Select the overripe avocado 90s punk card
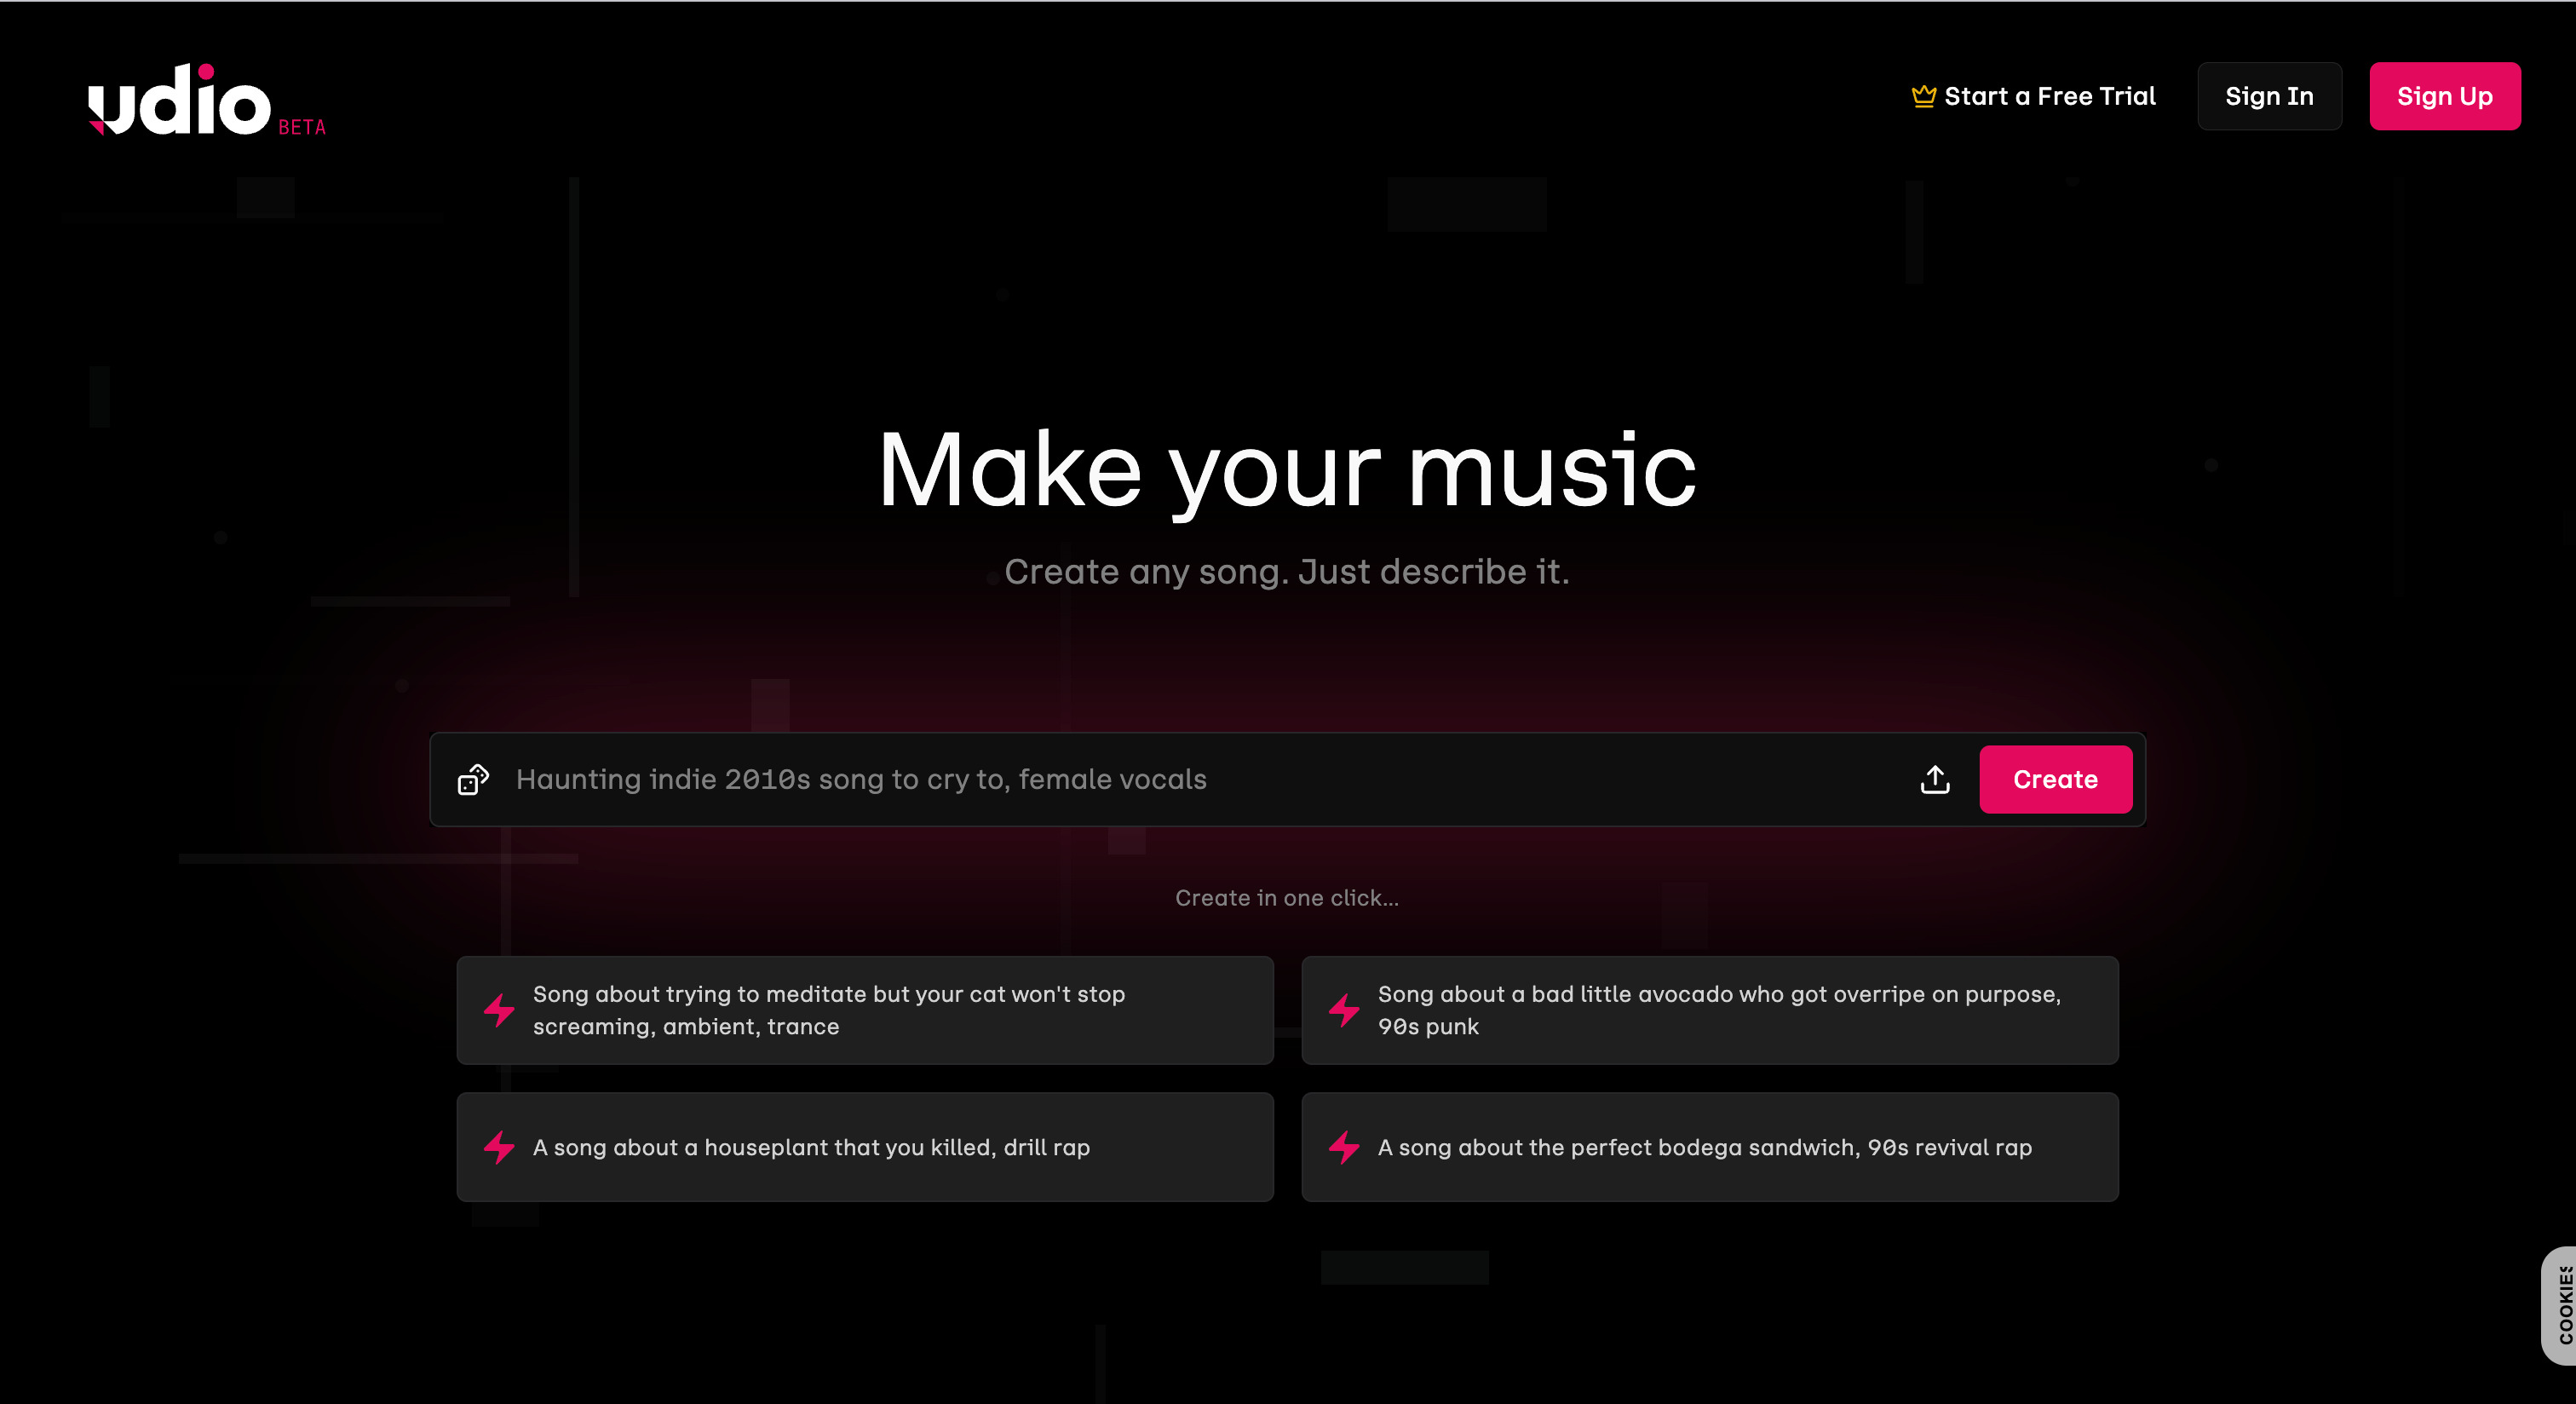Screen dimensions: 2576x1404 [1710, 1010]
